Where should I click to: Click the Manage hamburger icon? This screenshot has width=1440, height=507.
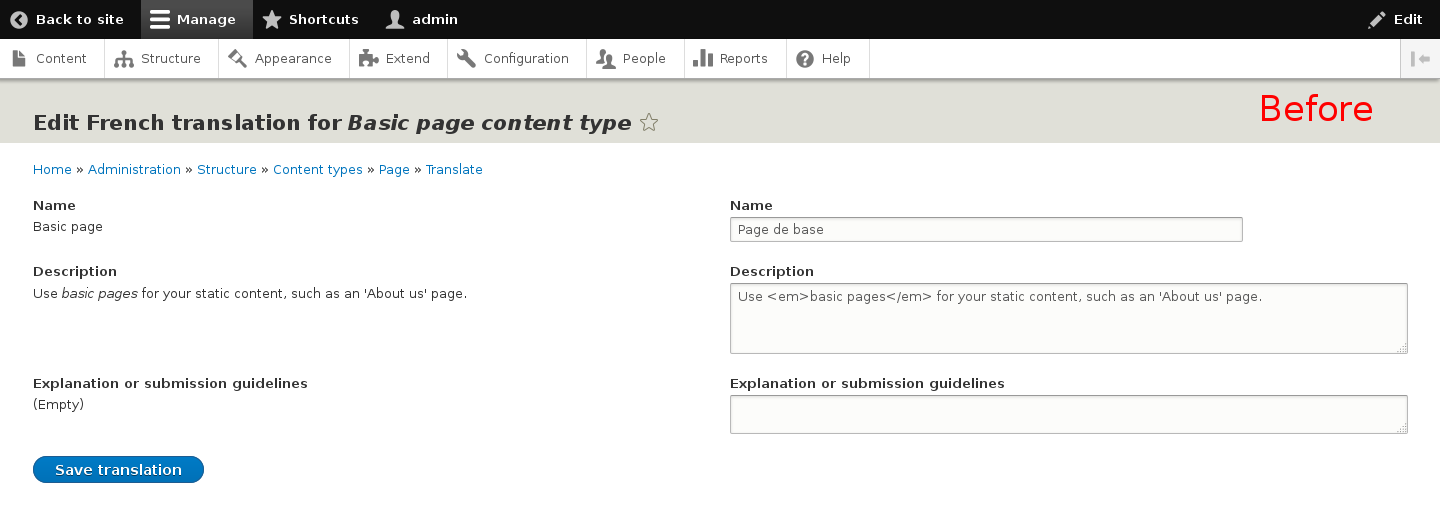[x=160, y=19]
